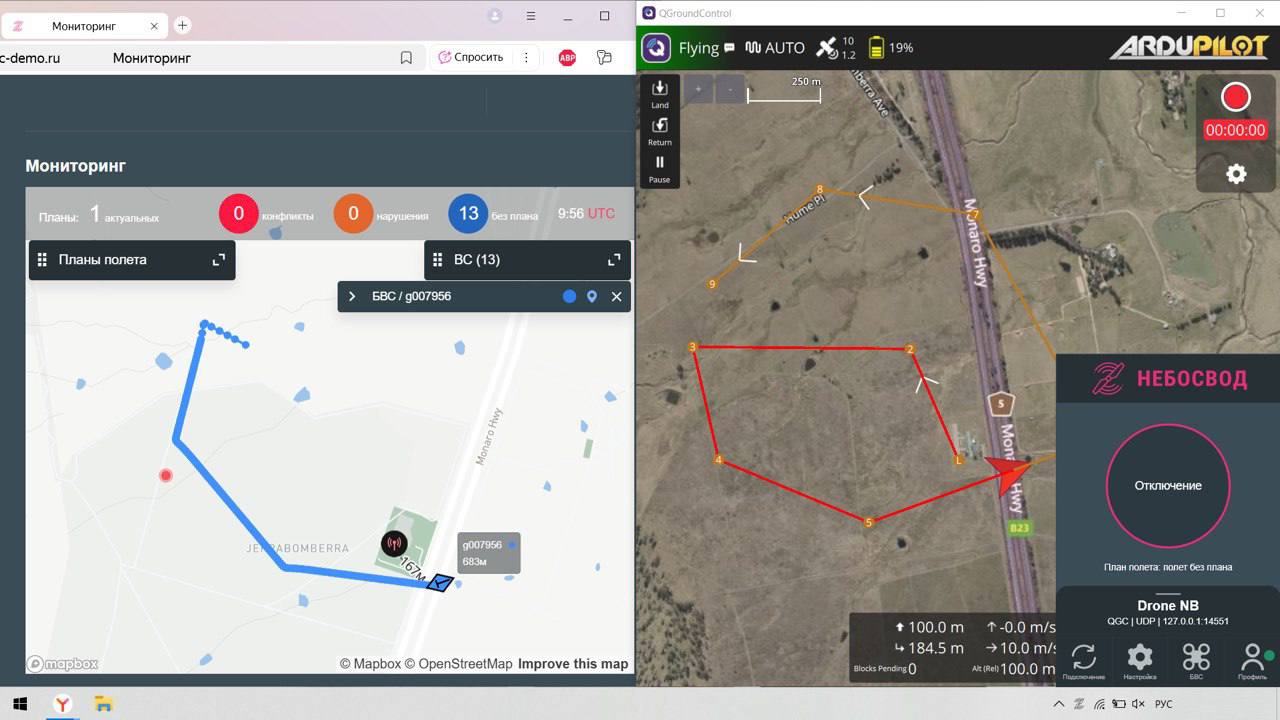
Task: Select waypoint 9 on the orange route
Action: [712, 284]
